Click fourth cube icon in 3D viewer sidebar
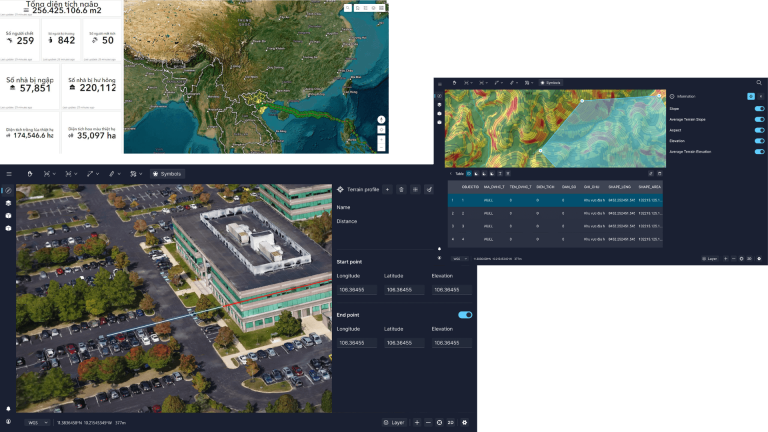 (x=8, y=228)
